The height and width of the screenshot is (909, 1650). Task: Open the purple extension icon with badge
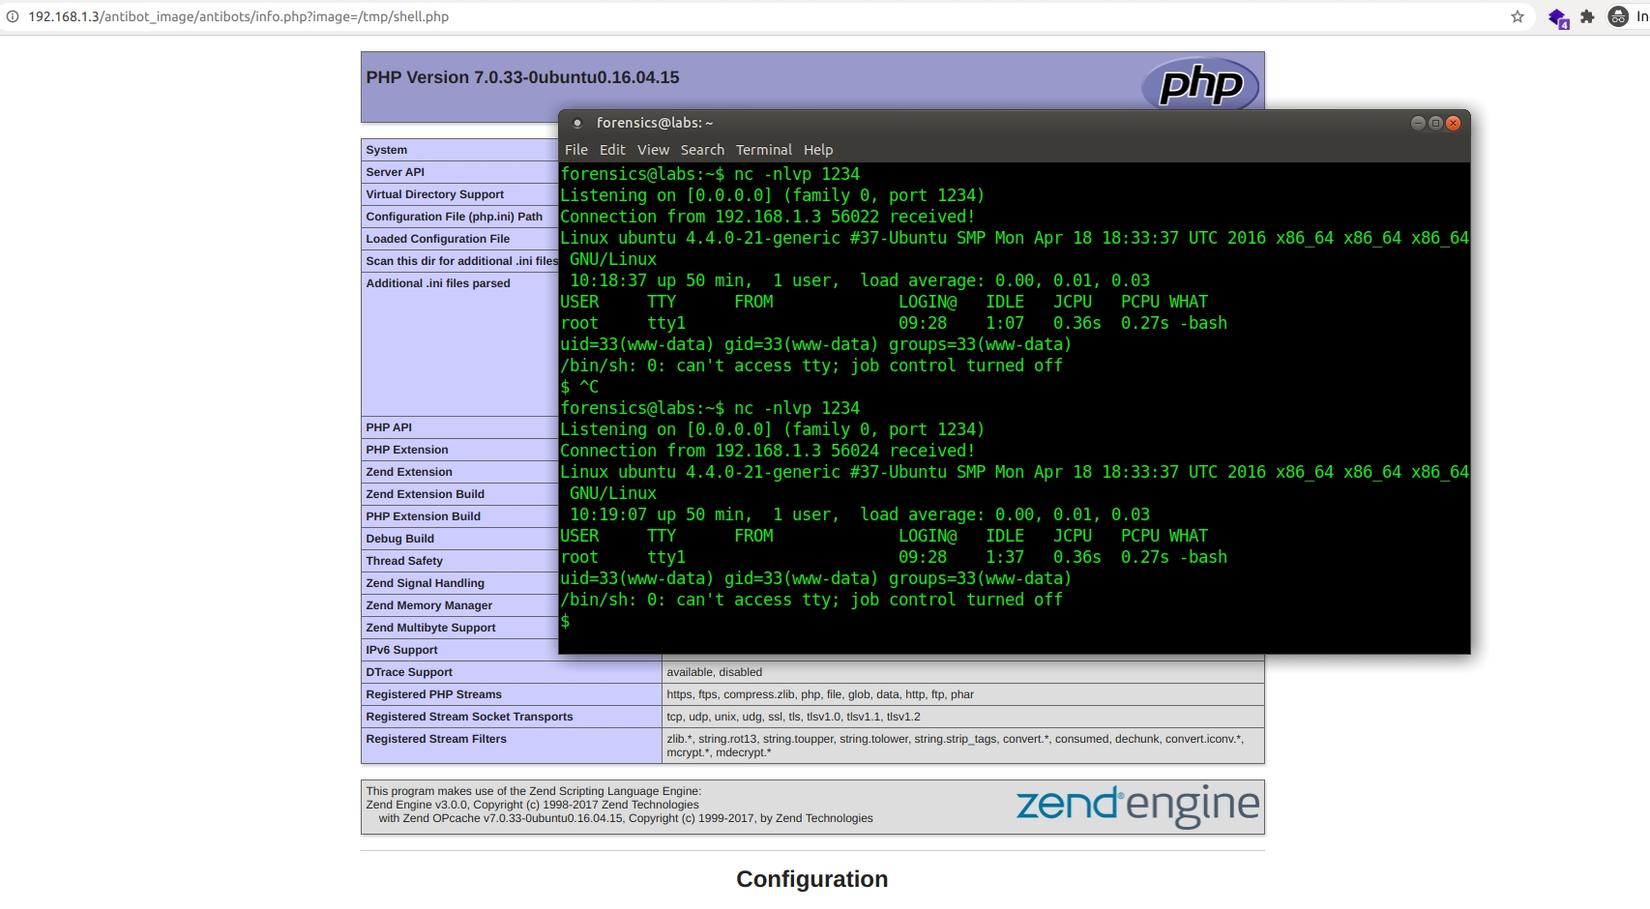(1558, 18)
